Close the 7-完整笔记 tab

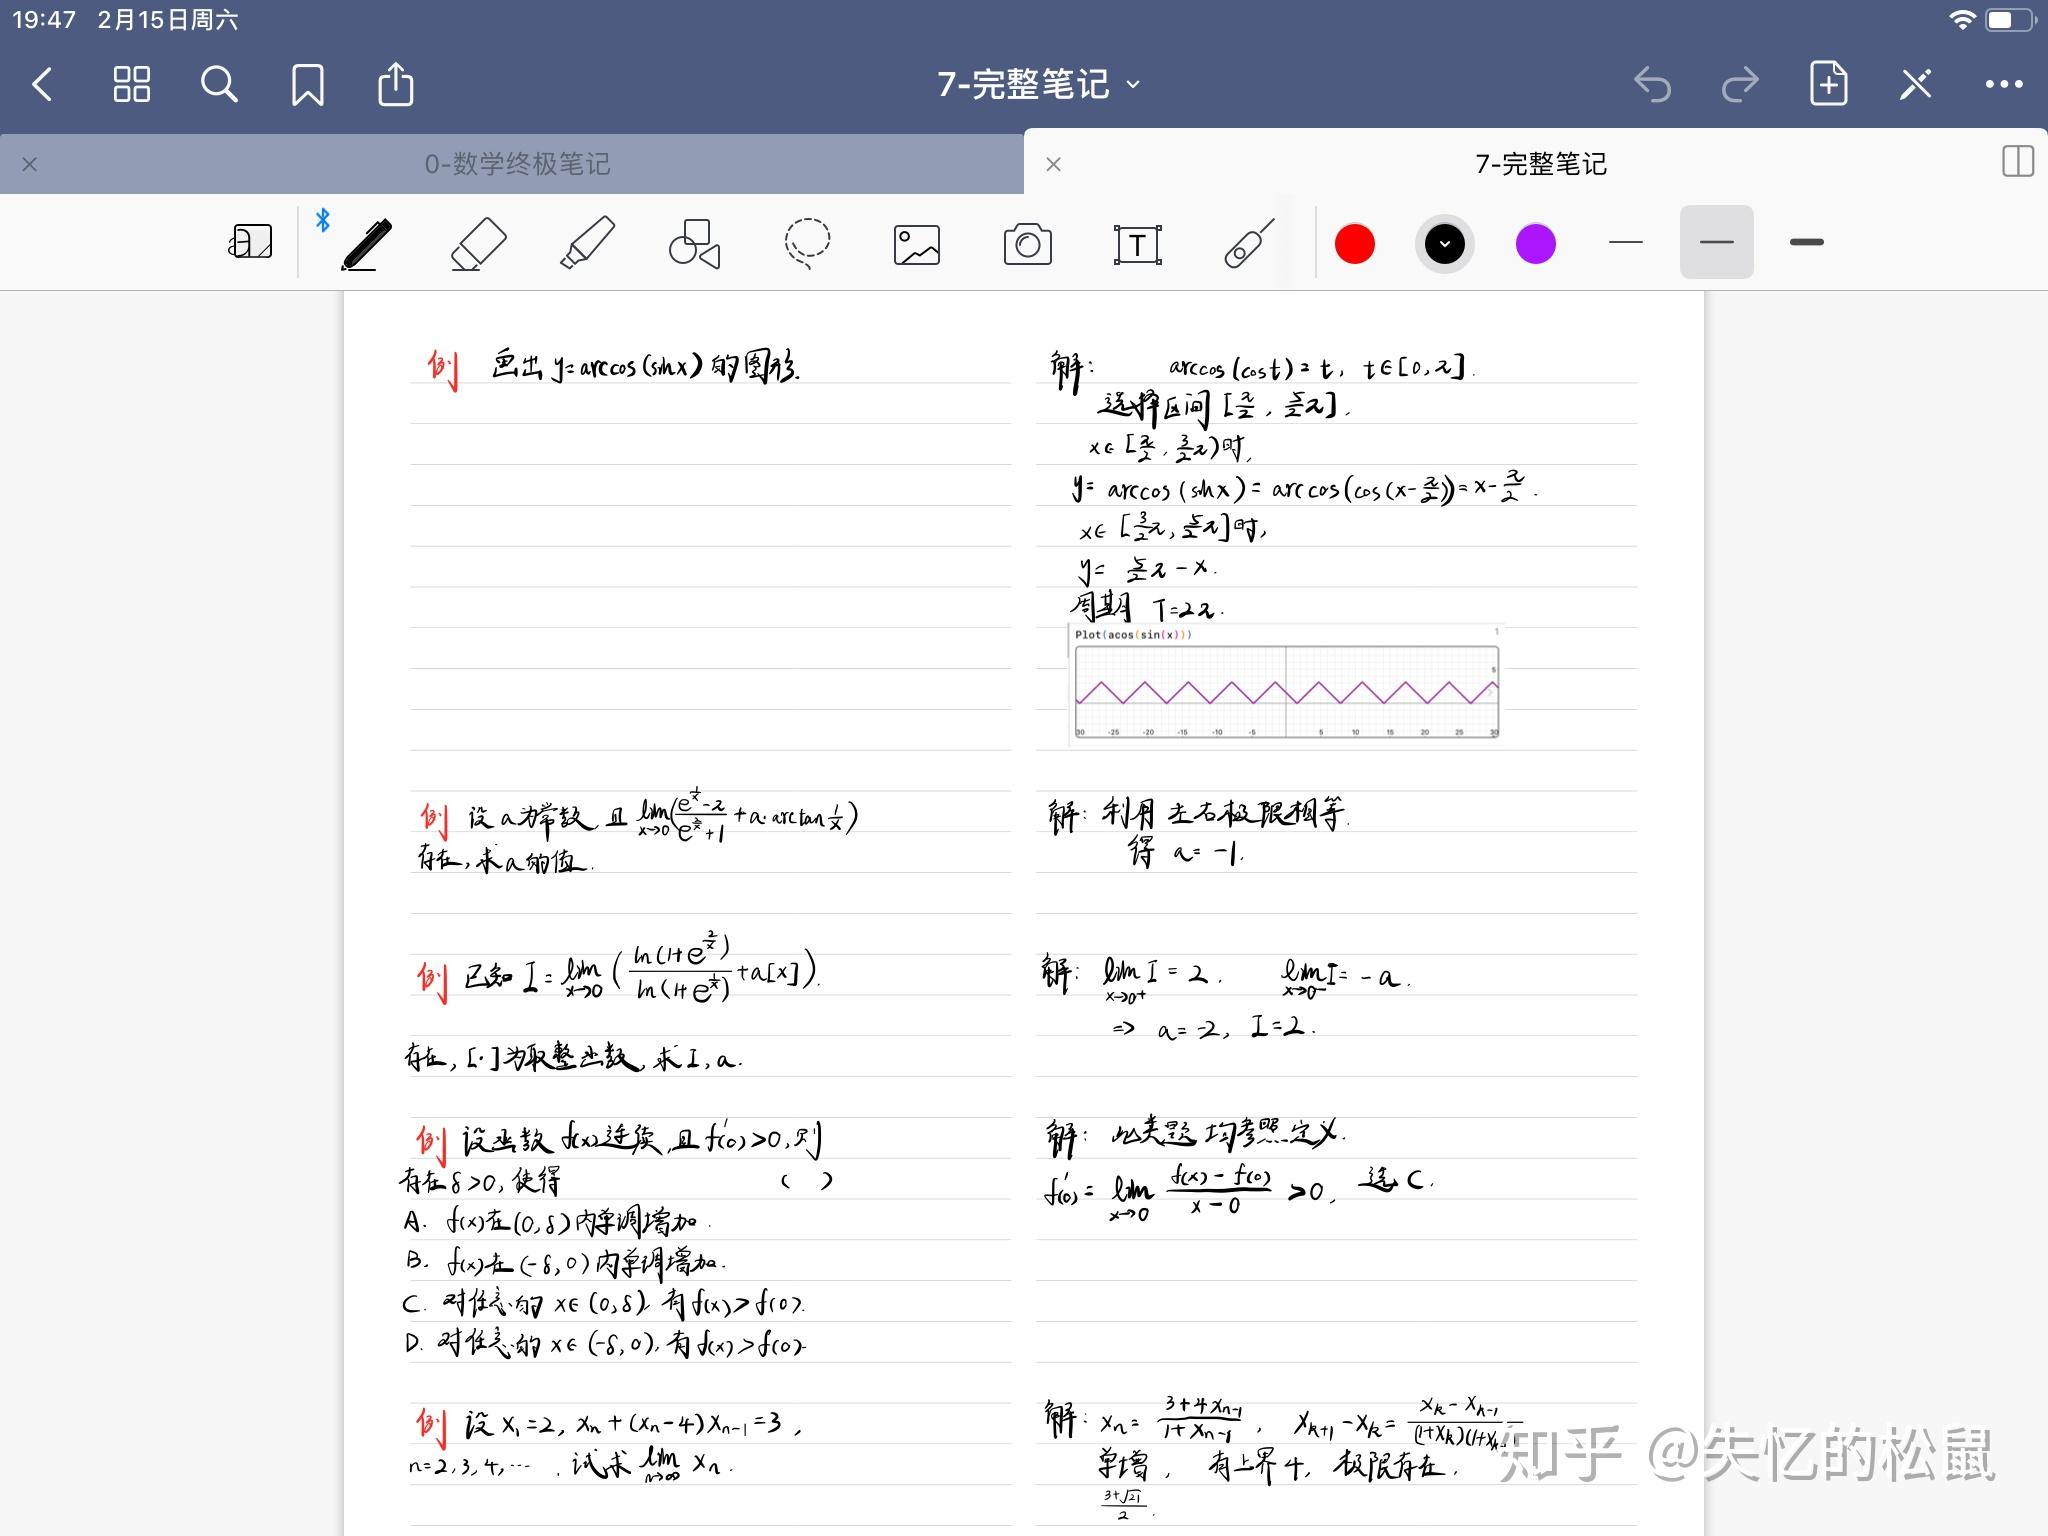(x=1053, y=164)
